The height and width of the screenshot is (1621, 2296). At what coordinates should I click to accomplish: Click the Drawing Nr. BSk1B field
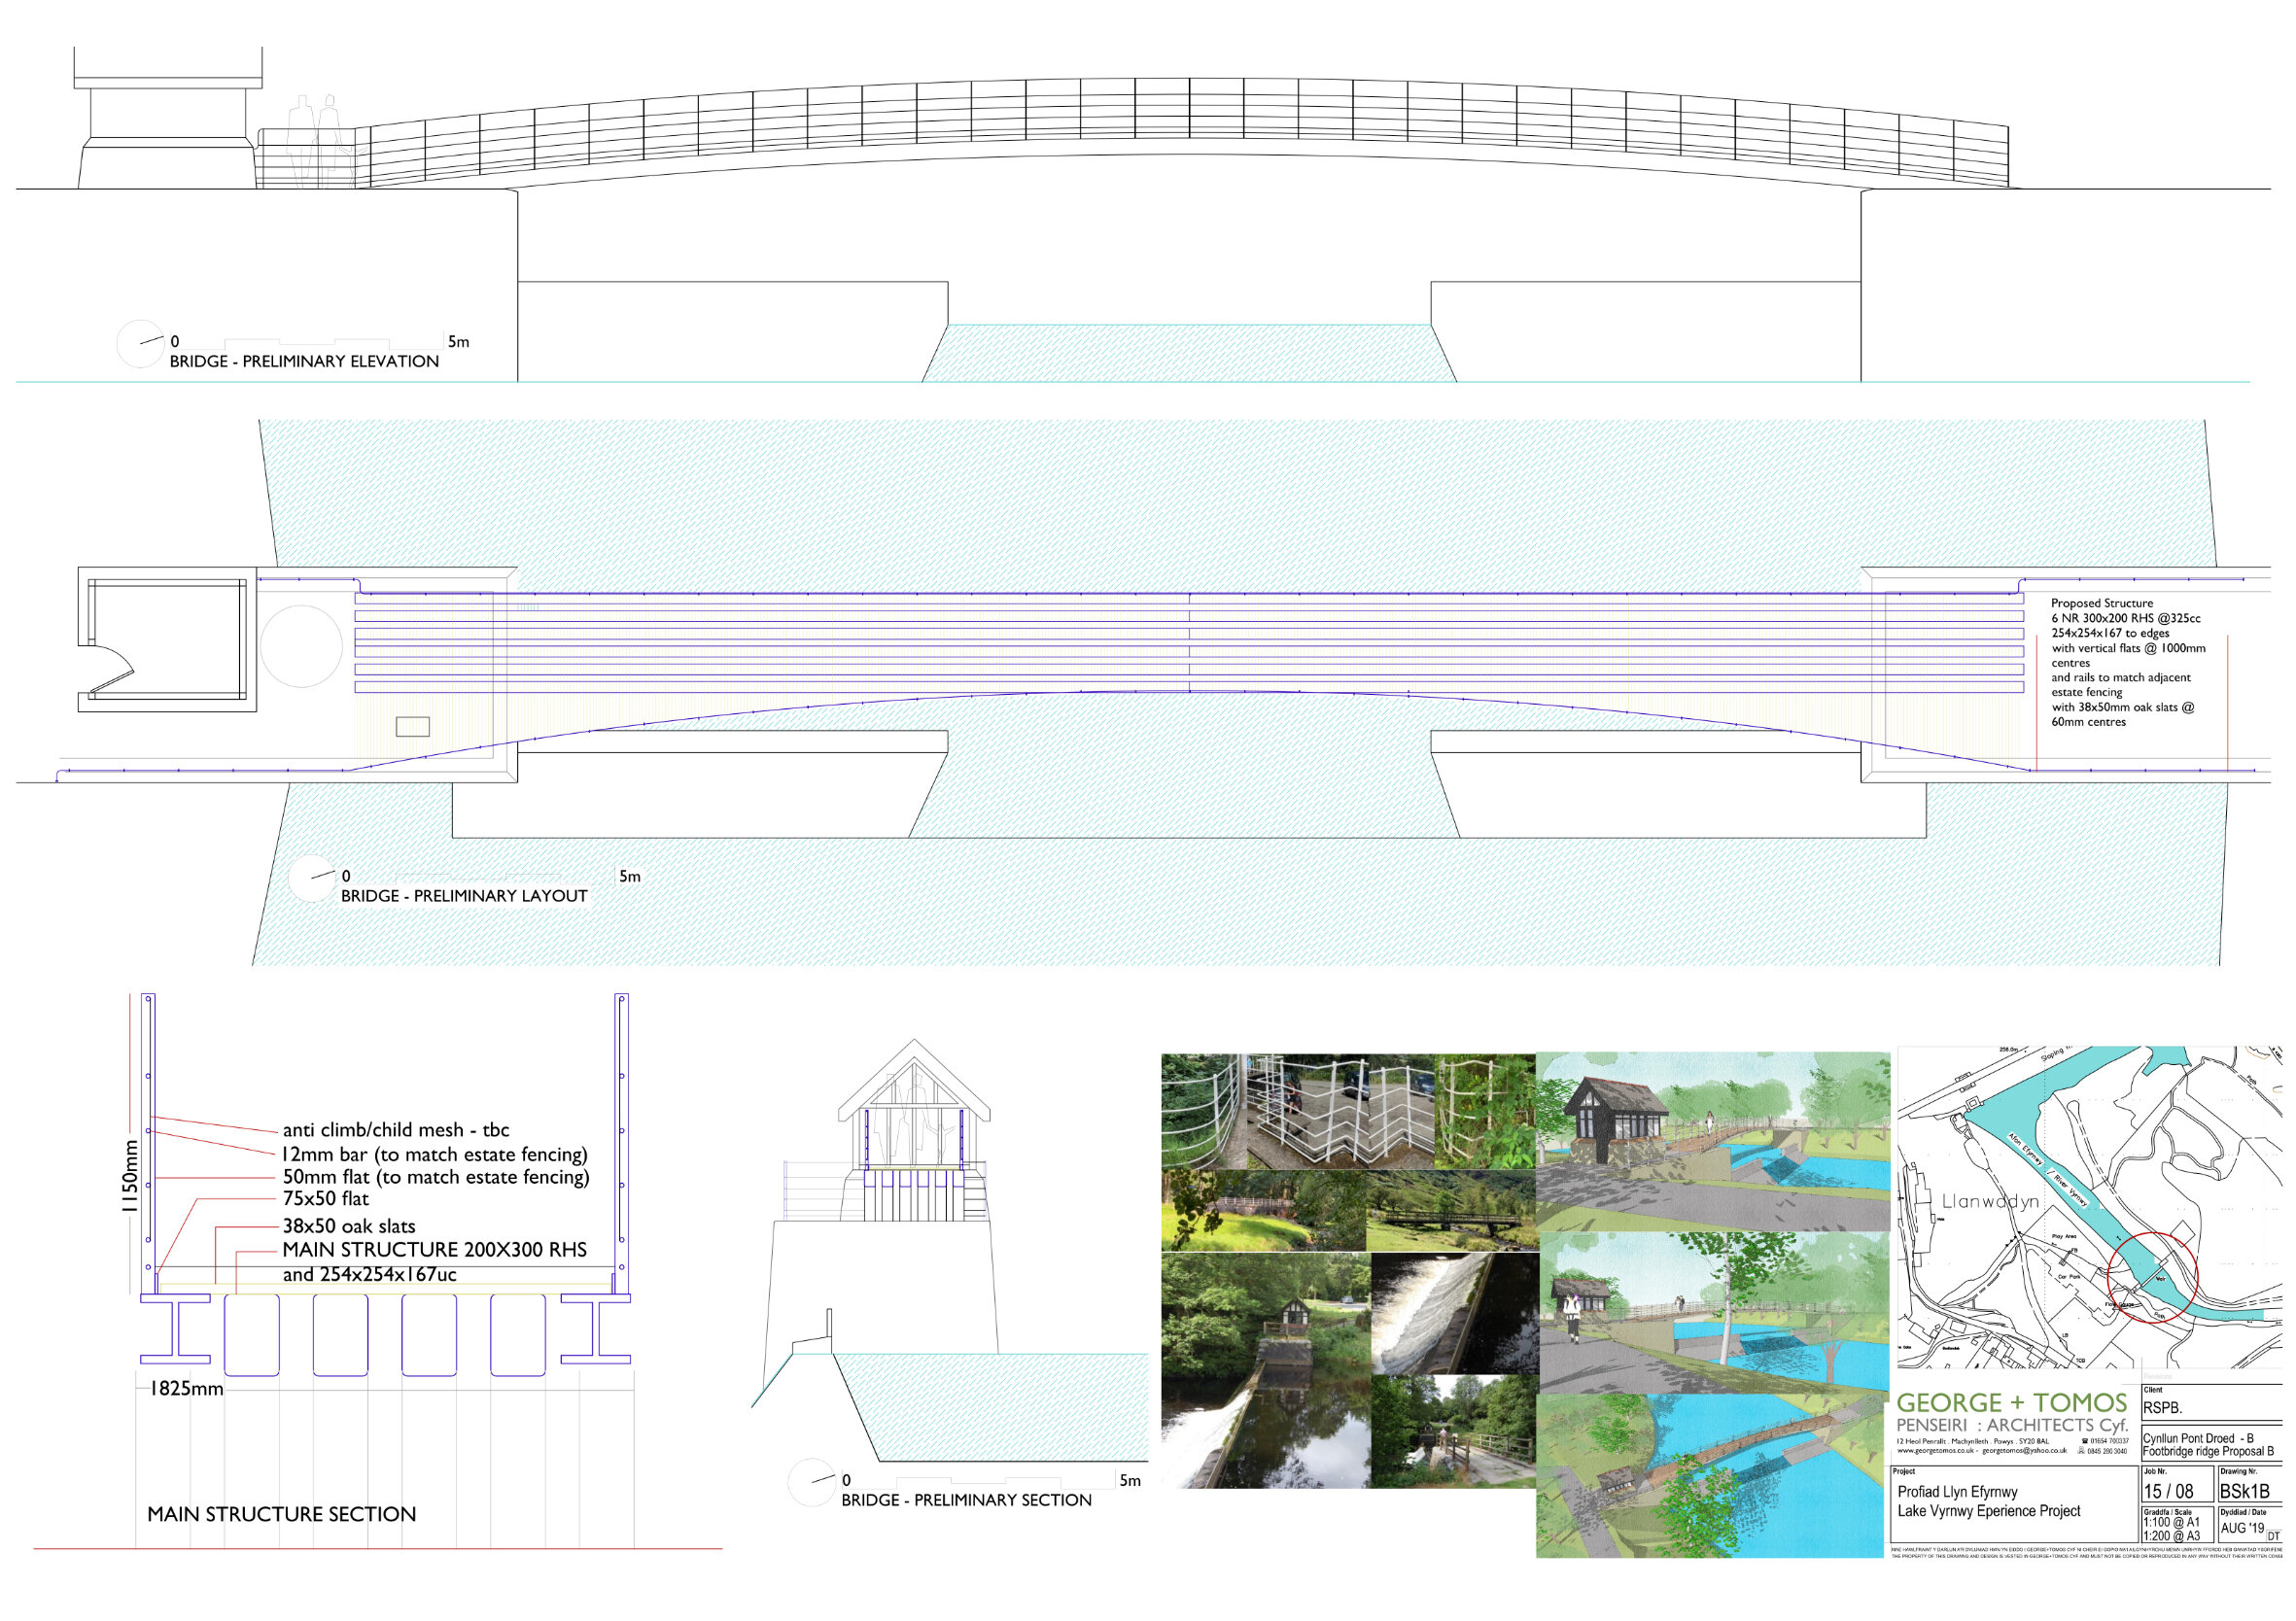(x=2244, y=1491)
